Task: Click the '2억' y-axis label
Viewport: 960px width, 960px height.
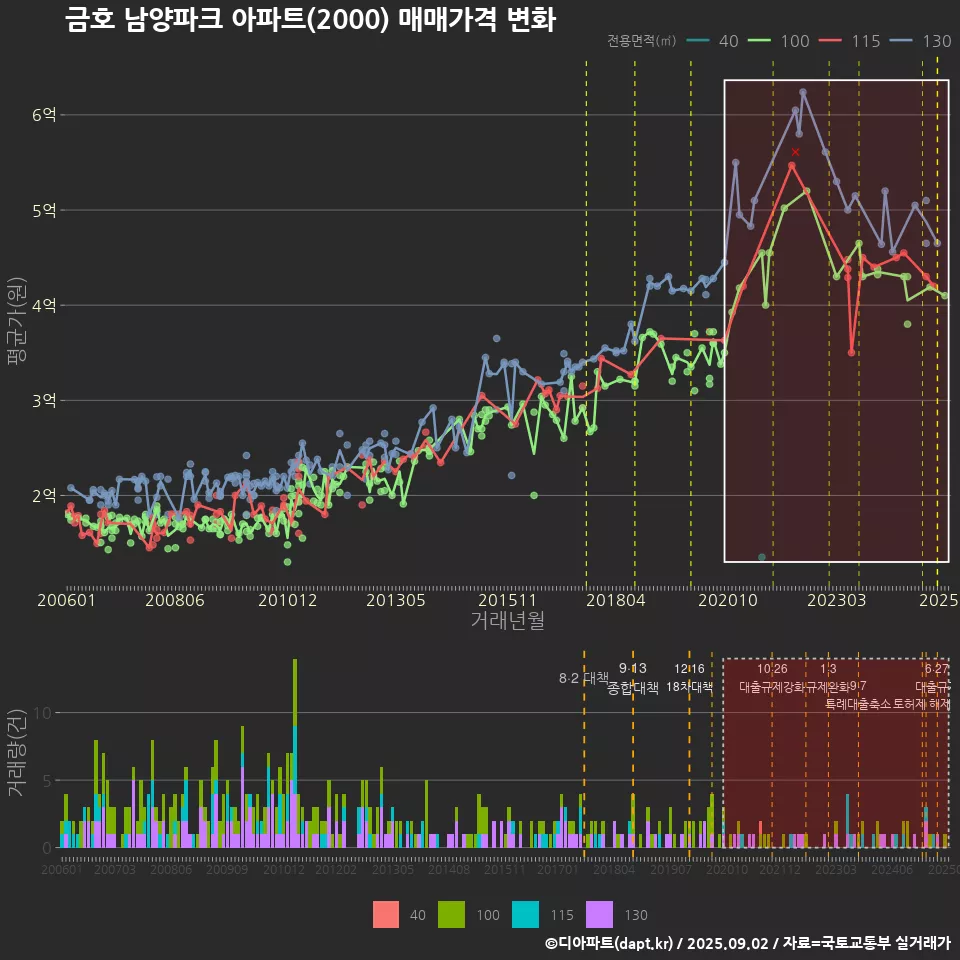Action: coord(44,495)
